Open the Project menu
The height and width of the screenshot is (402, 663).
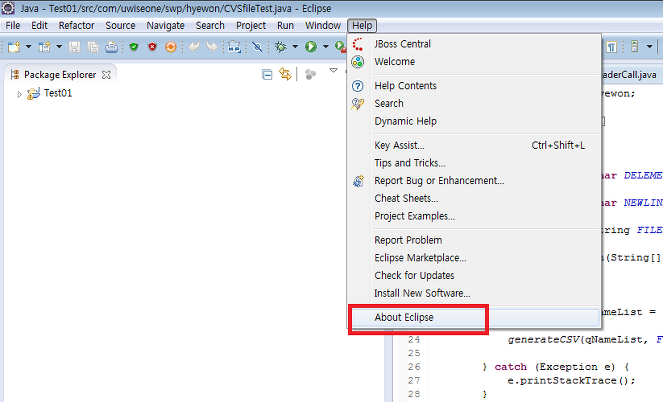click(x=251, y=25)
